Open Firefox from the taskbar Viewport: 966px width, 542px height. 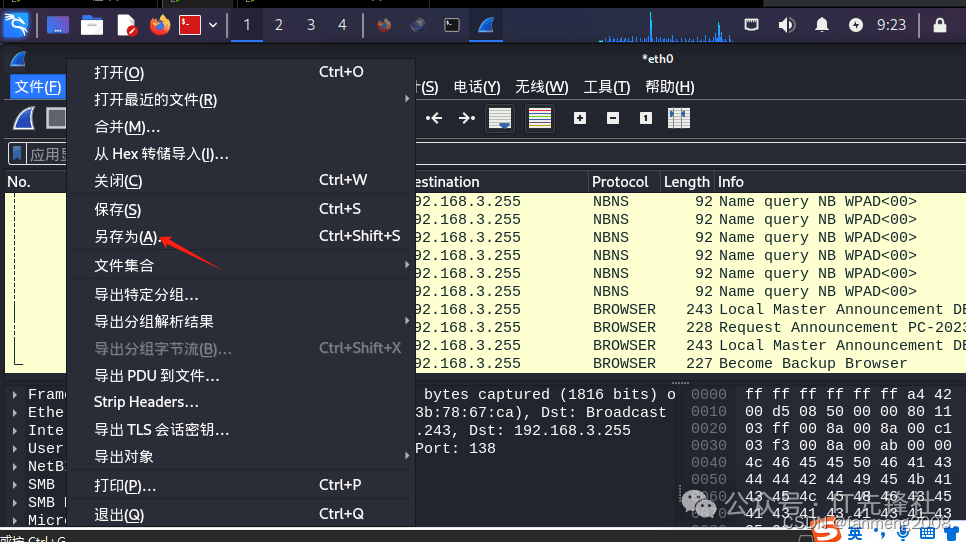(x=160, y=25)
